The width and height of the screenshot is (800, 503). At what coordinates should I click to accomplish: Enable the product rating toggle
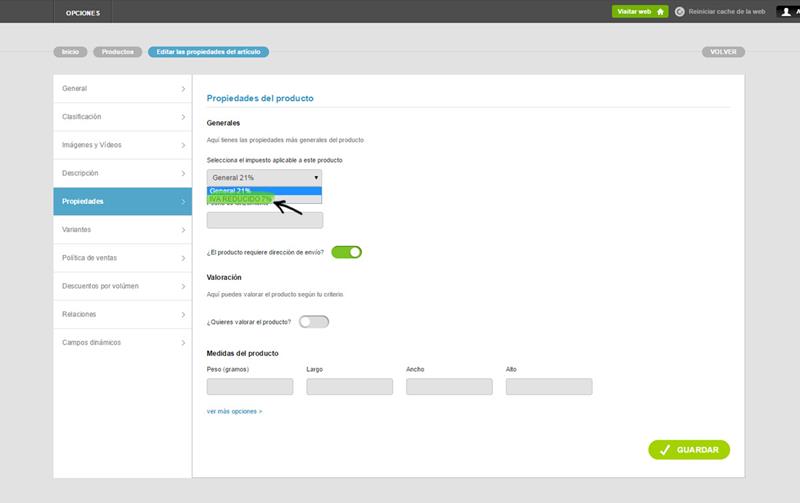tap(313, 322)
